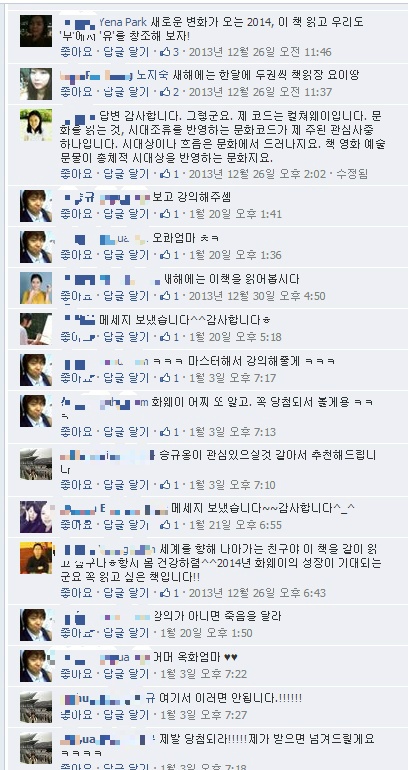
Task: Open the 수정됨 edit history link
Action: pyautogui.click(x=352, y=174)
